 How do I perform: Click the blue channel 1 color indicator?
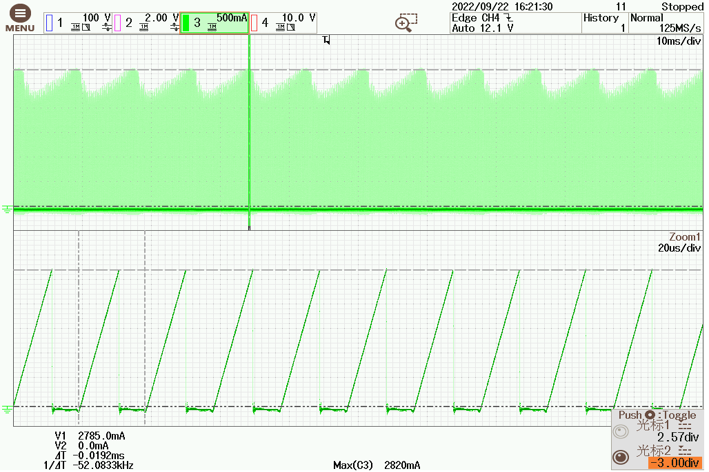[x=50, y=23]
